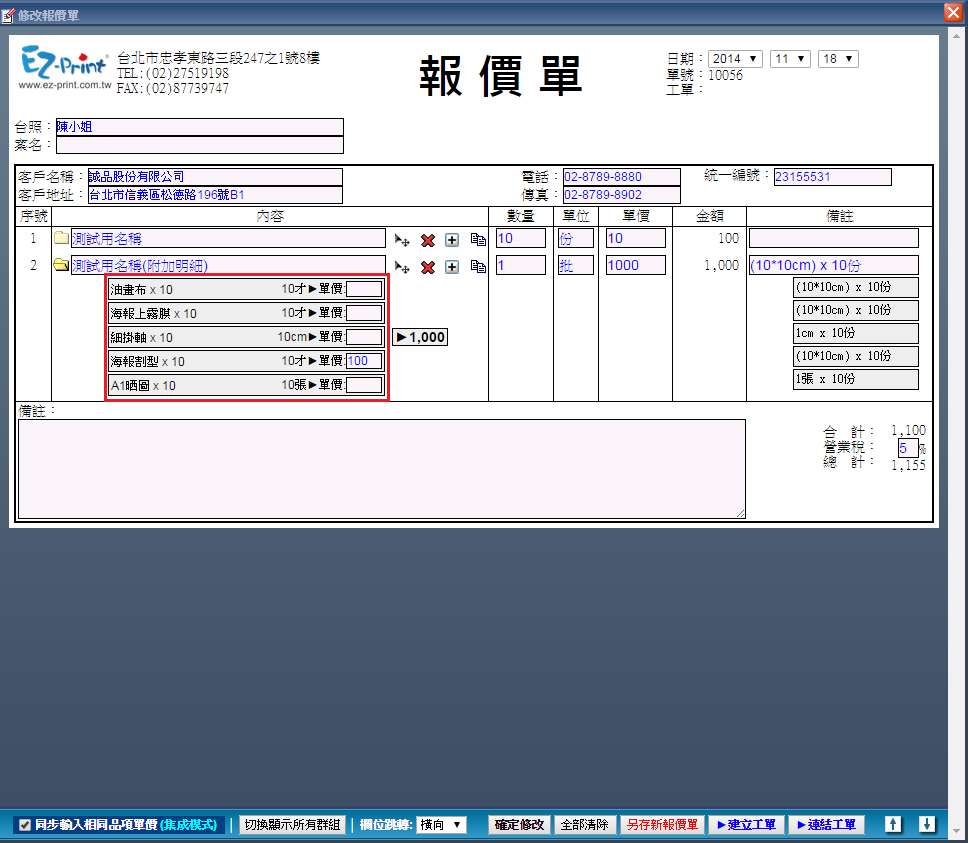Click the ►1,000 subtotal button

[420, 337]
